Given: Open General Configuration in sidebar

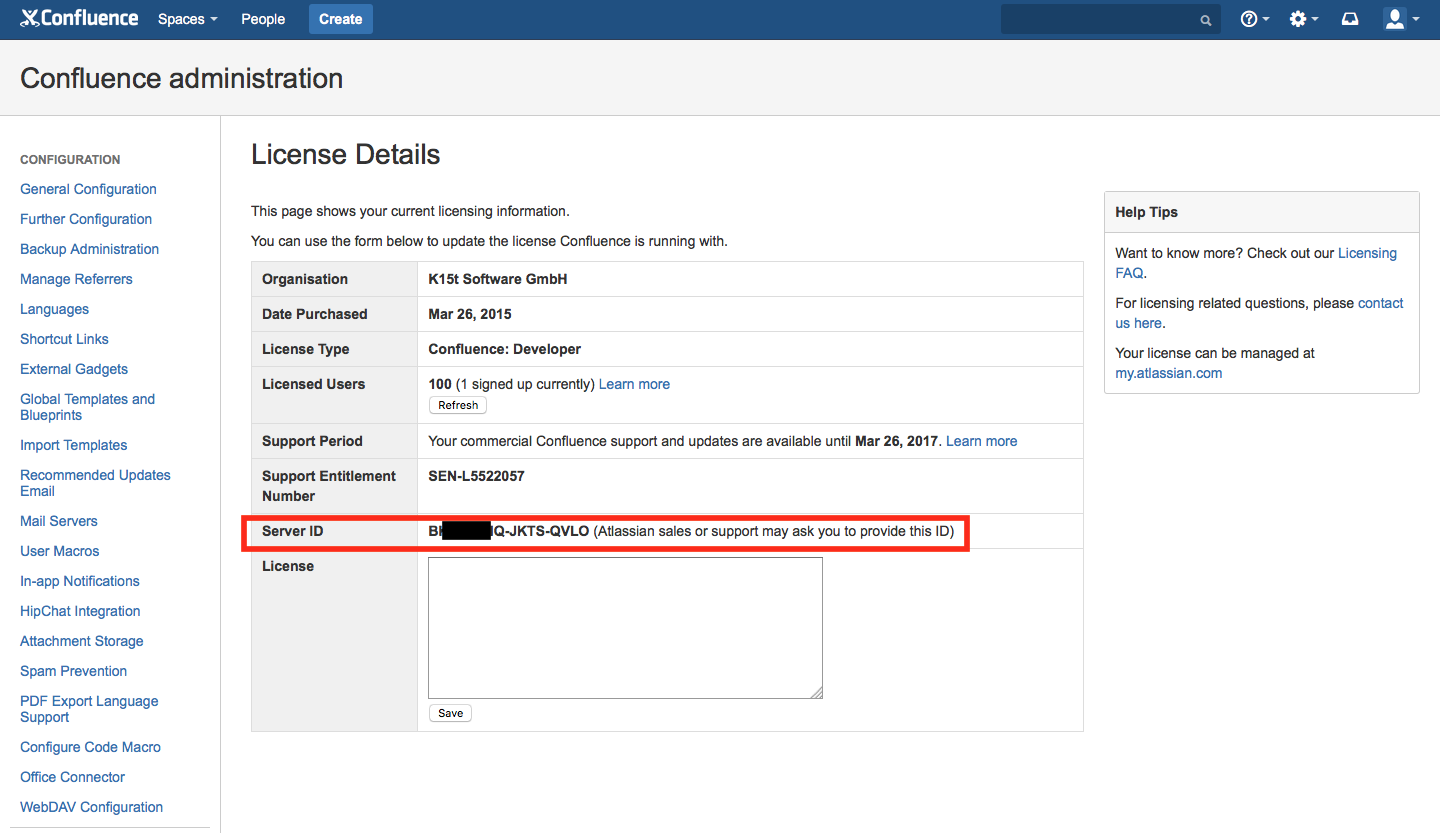Looking at the screenshot, I should click(88, 189).
